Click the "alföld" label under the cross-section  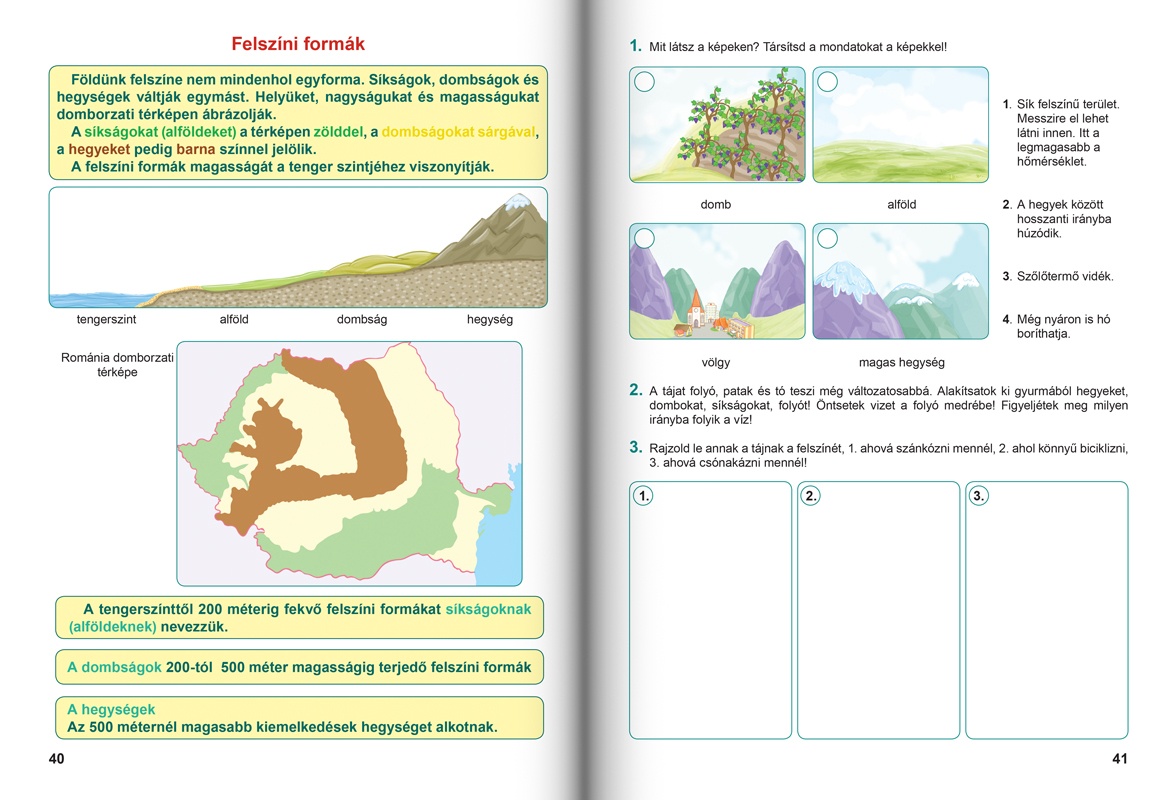click(x=234, y=319)
